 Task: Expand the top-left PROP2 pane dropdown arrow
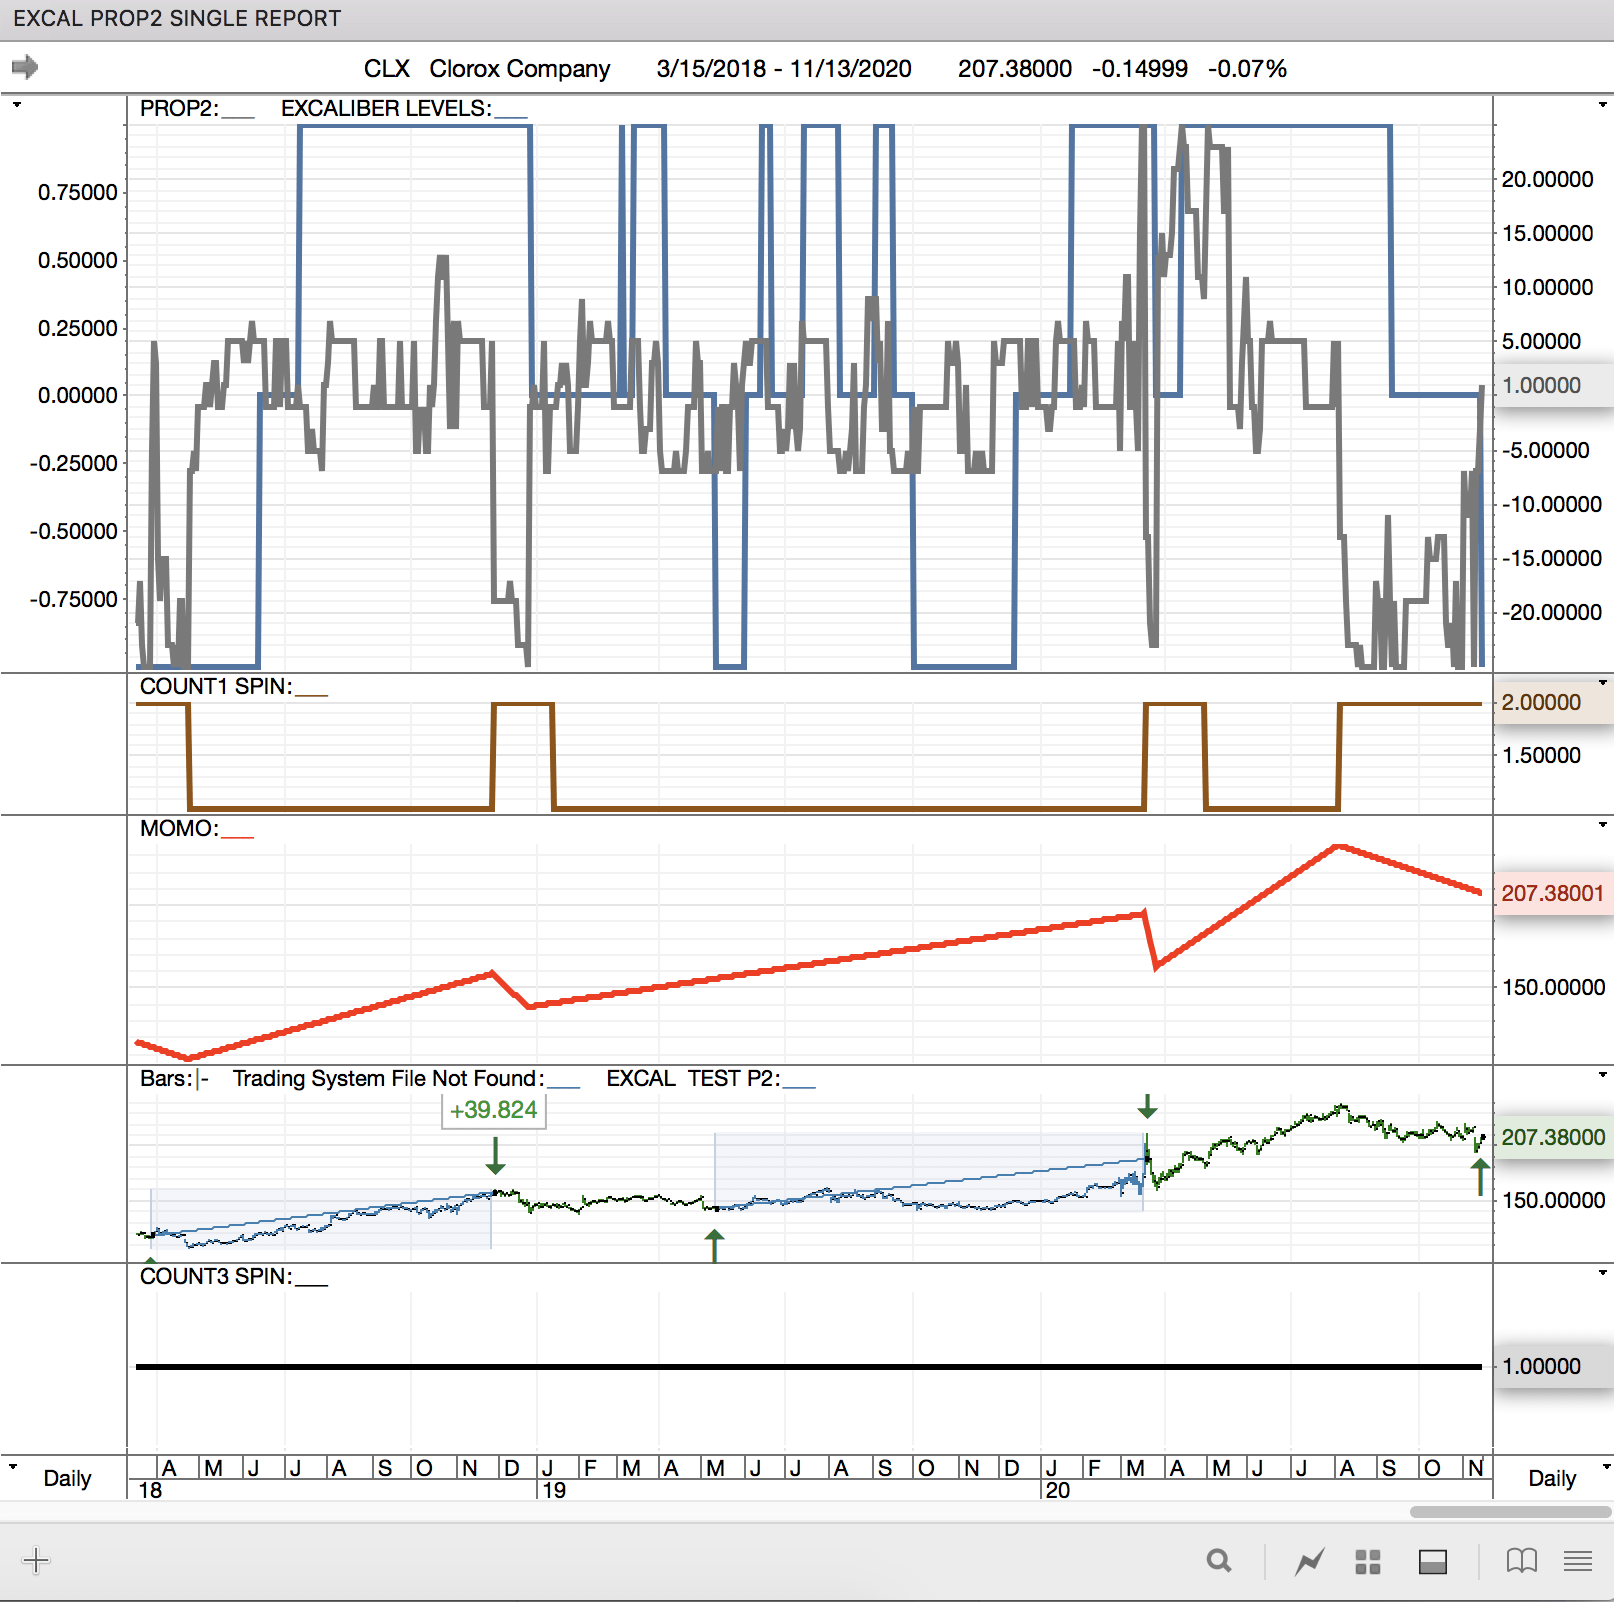click(x=16, y=105)
